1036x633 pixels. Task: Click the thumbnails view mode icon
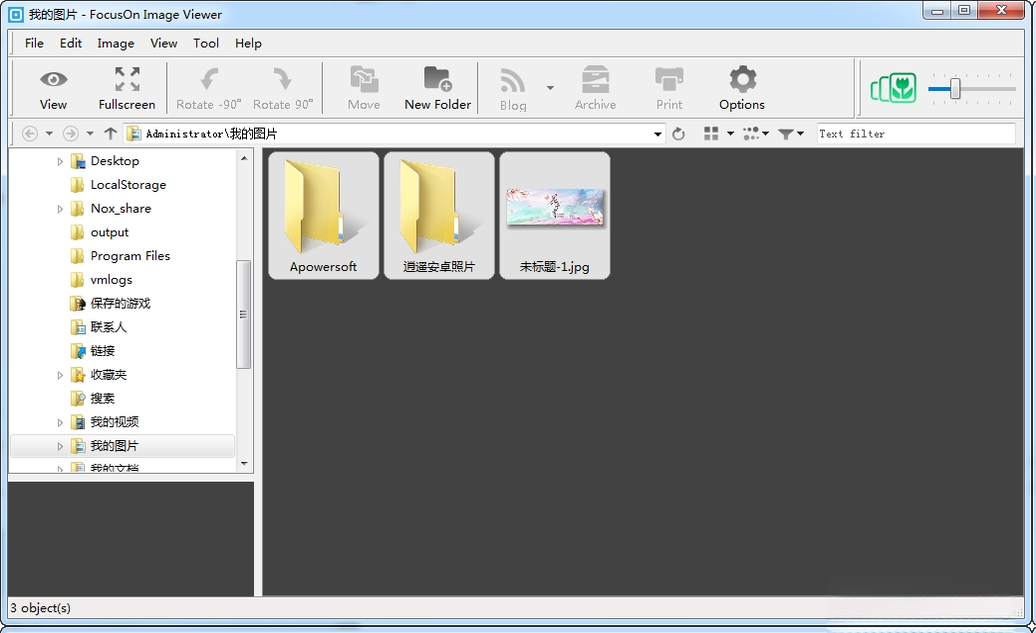tap(711, 133)
